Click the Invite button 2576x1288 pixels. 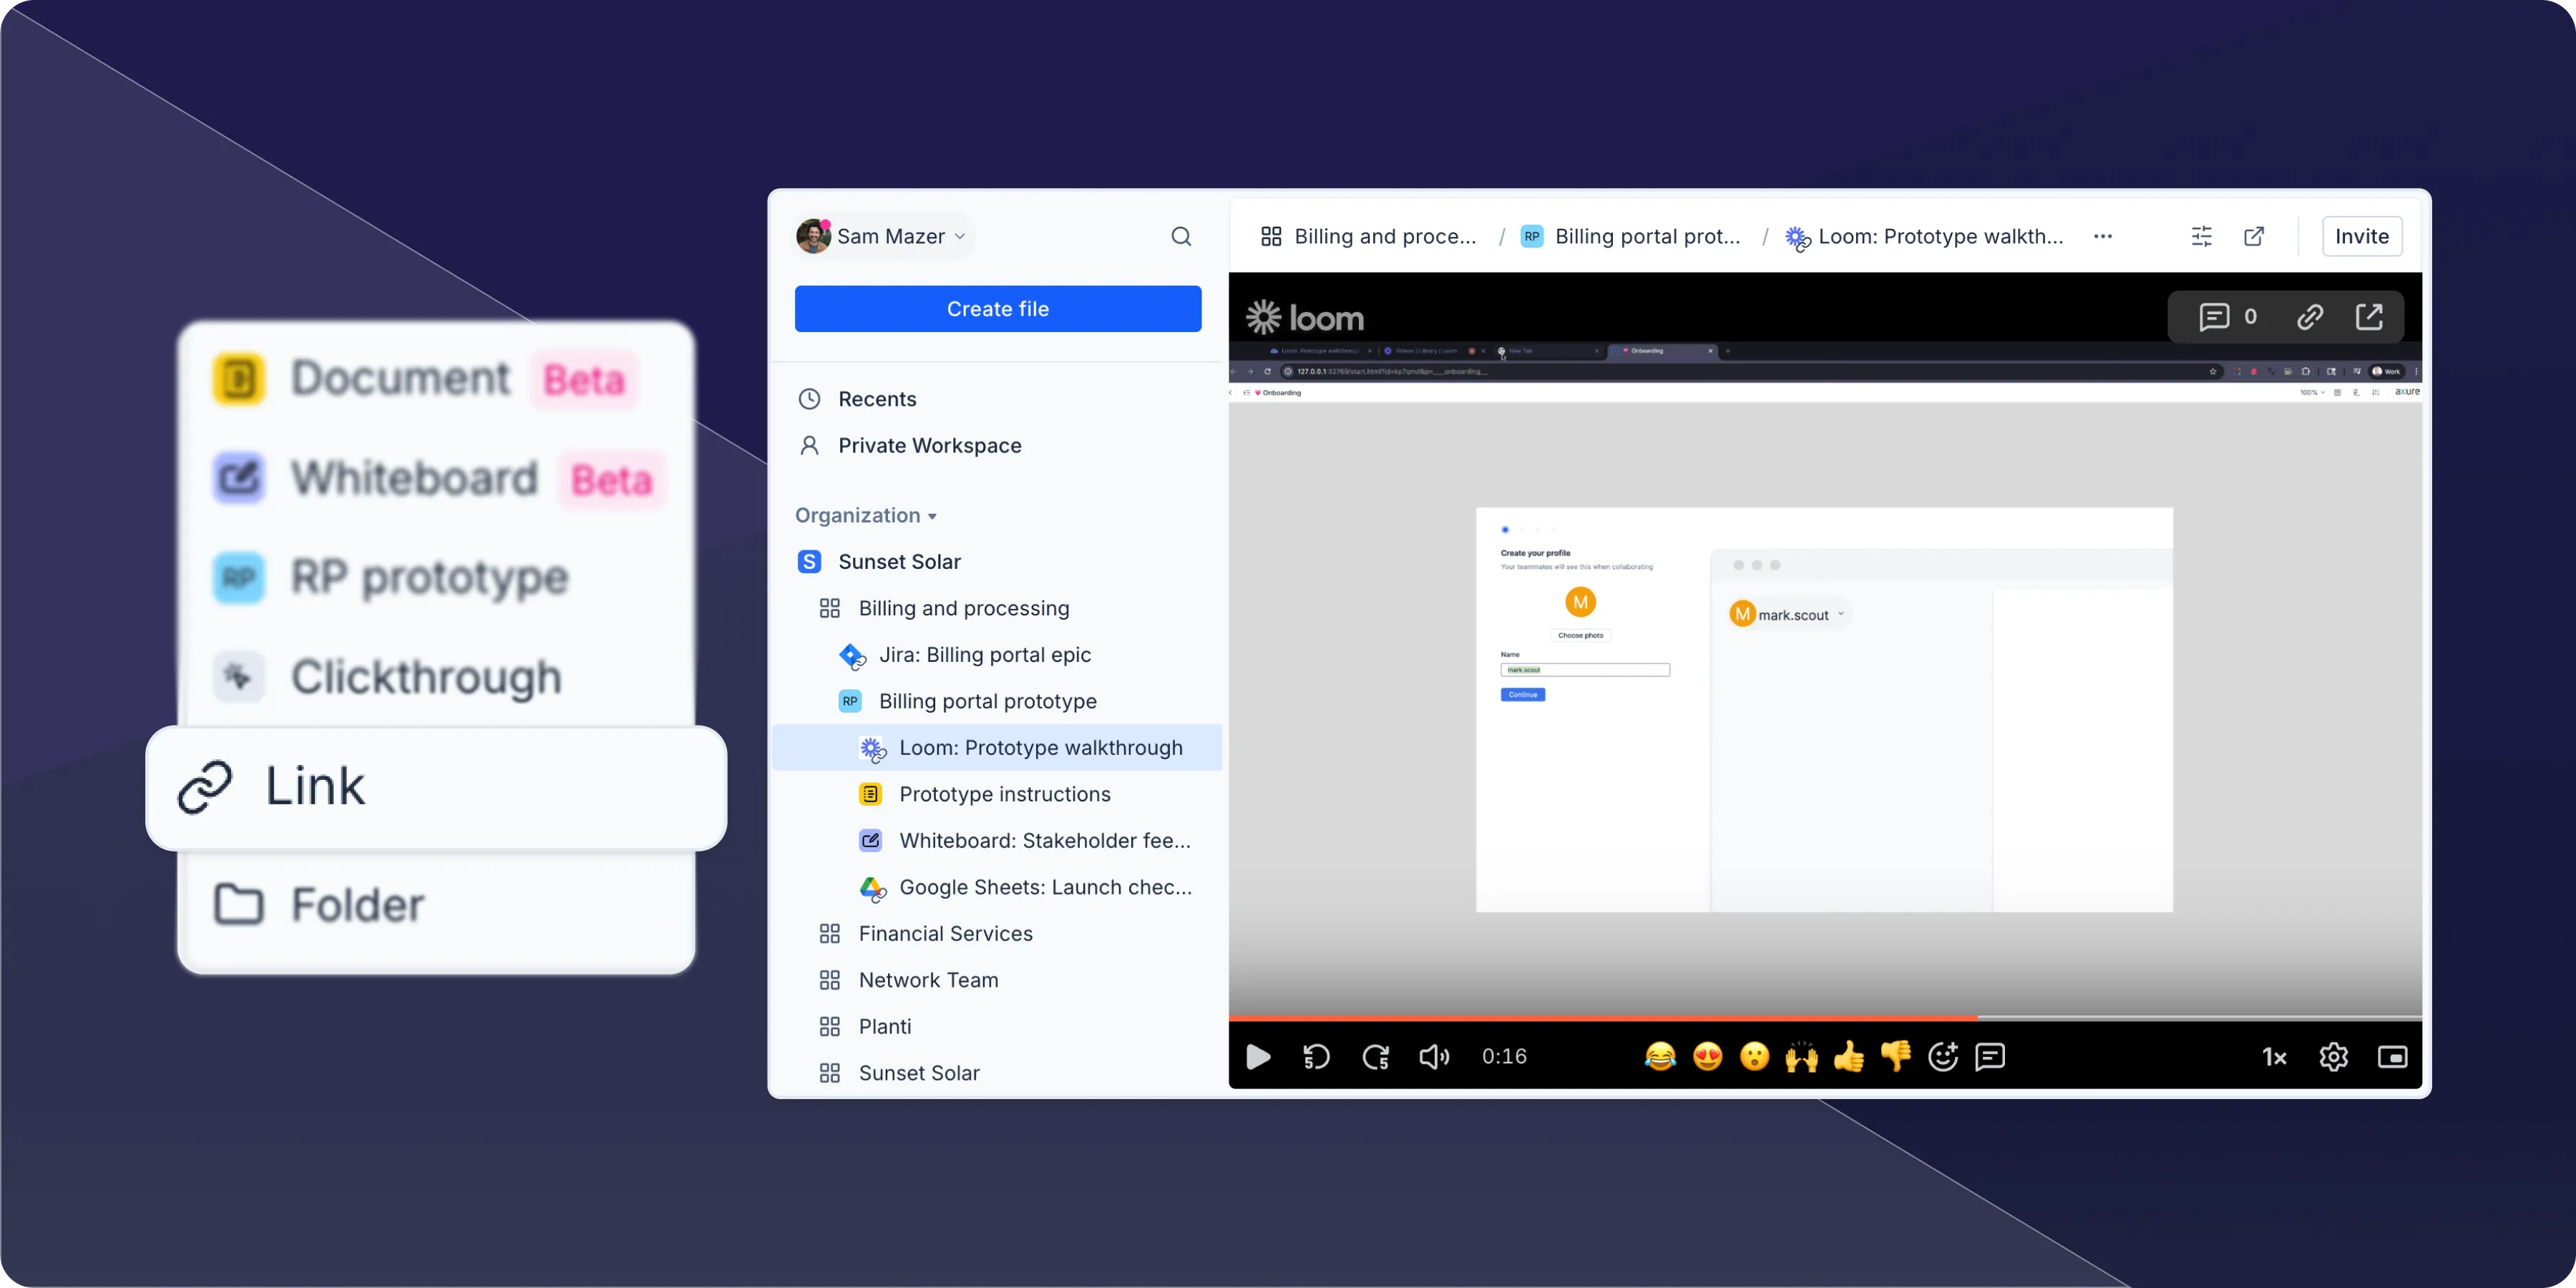tap(2361, 237)
